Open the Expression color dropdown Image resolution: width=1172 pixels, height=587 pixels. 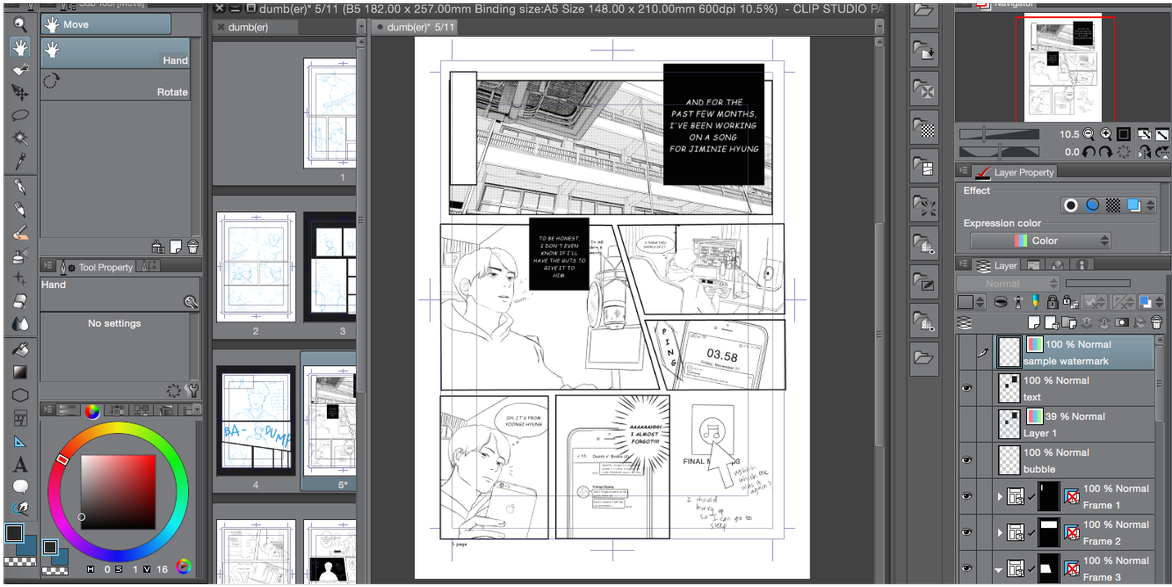coord(1040,241)
